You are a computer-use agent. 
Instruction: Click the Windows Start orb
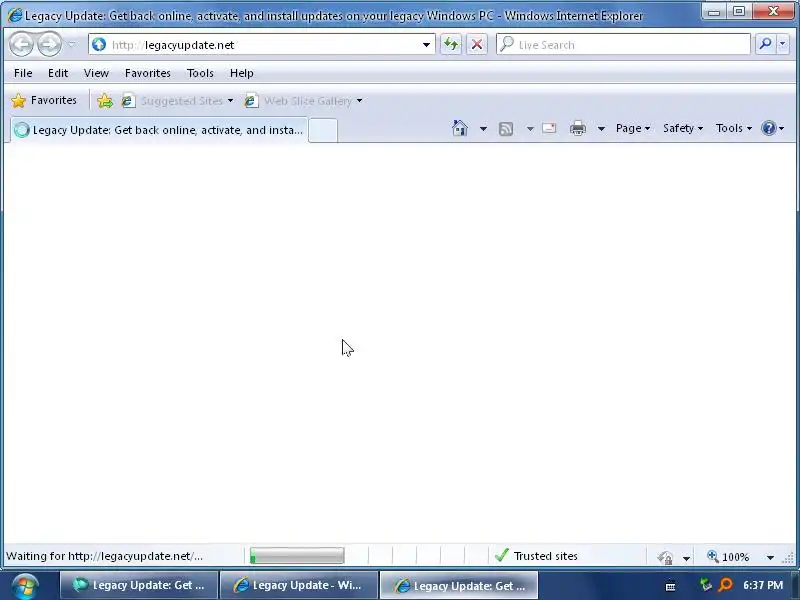pyautogui.click(x=24, y=586)
